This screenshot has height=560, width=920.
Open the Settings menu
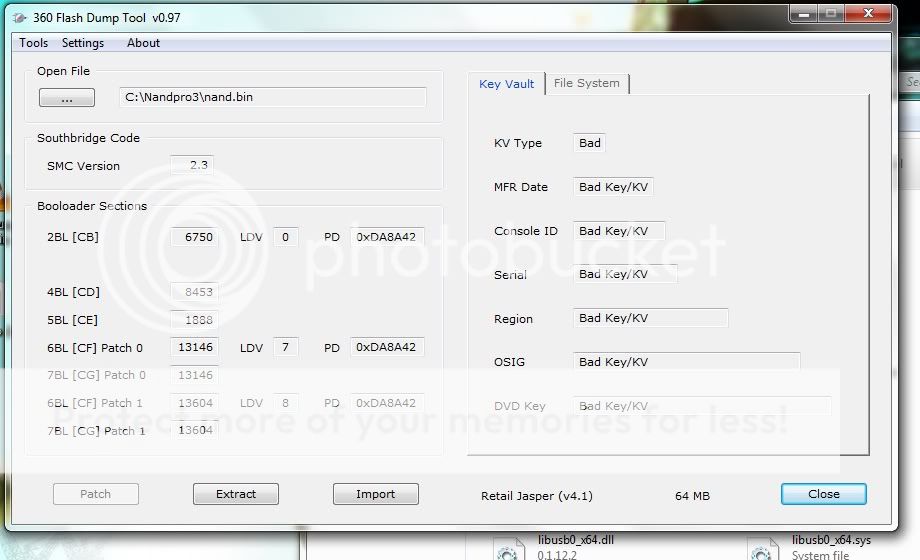pos(83,43)
